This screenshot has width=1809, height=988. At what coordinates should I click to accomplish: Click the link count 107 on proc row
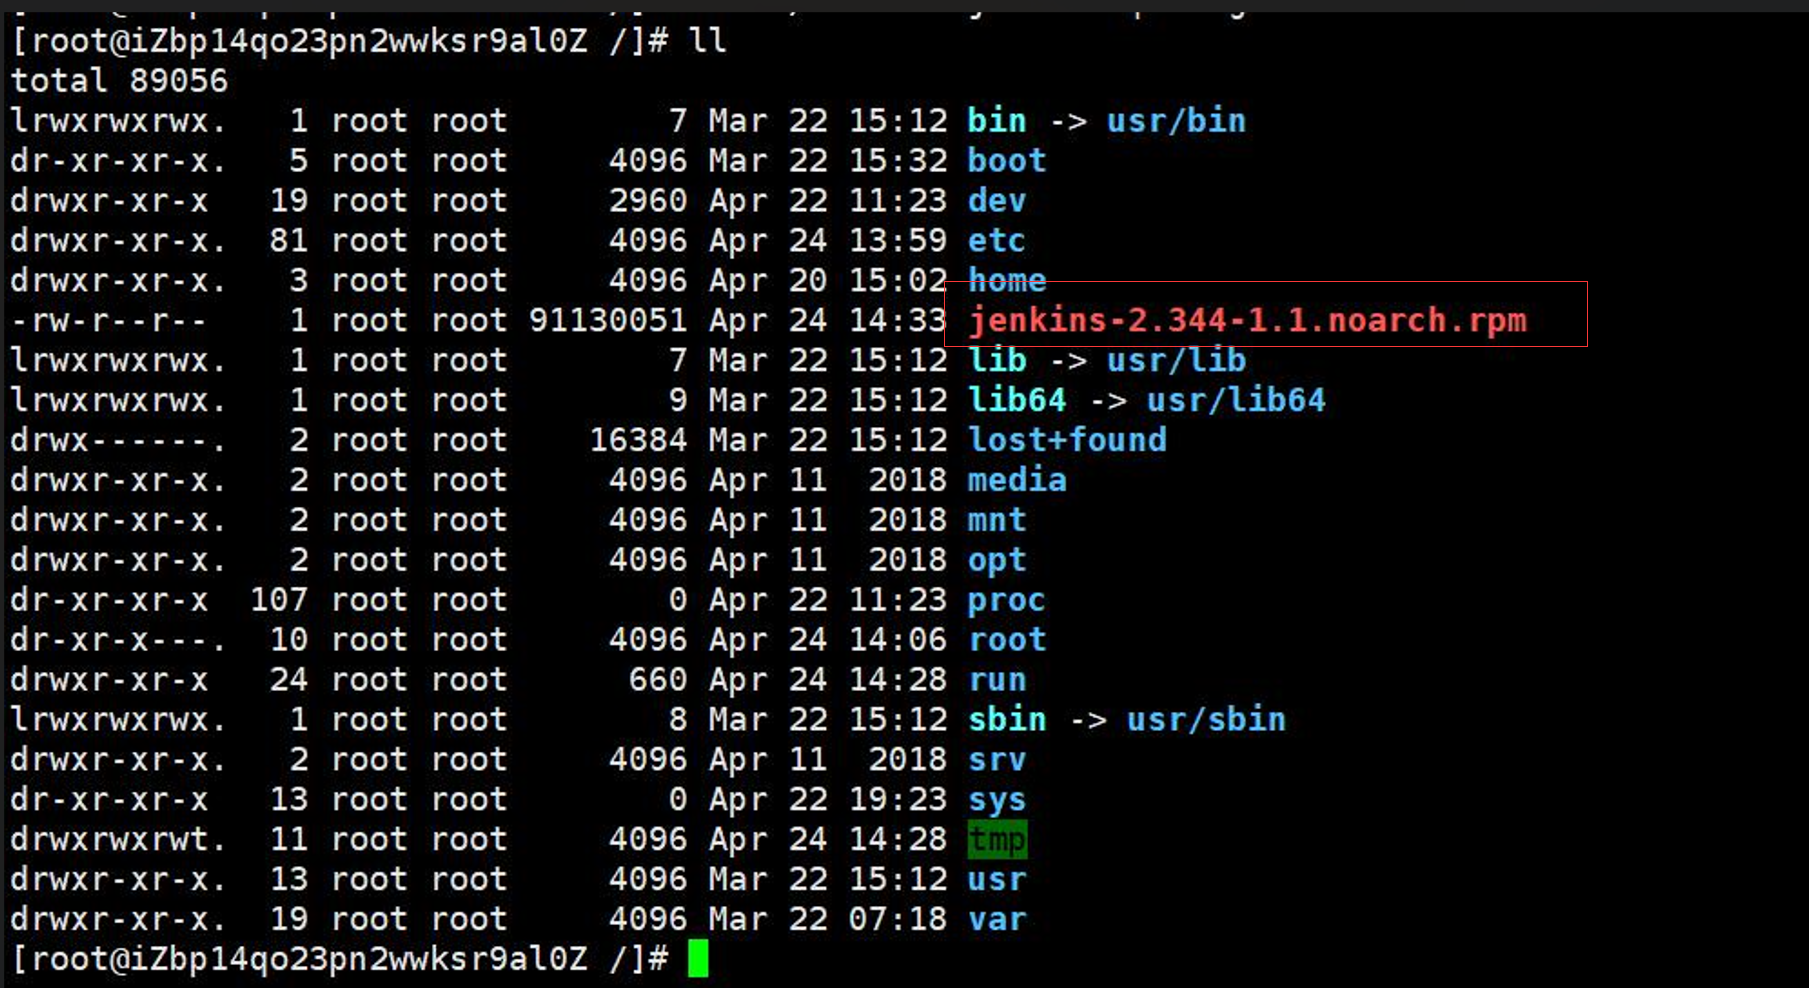pyautogui.click(x=279, y=600)
